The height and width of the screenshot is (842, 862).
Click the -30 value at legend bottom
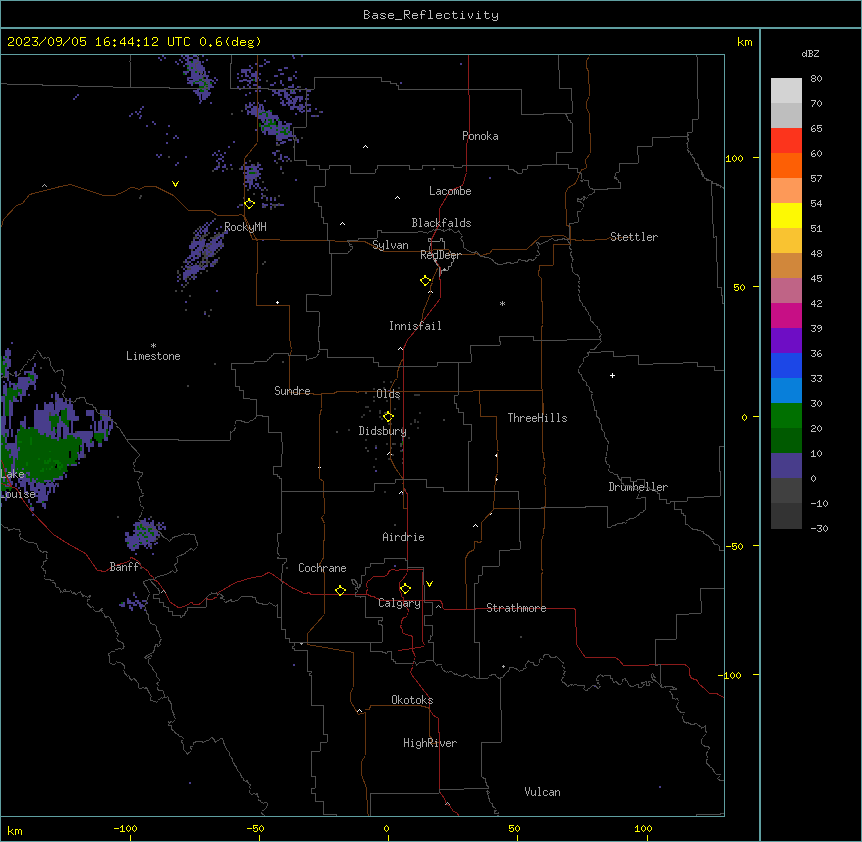pos(819,529)
